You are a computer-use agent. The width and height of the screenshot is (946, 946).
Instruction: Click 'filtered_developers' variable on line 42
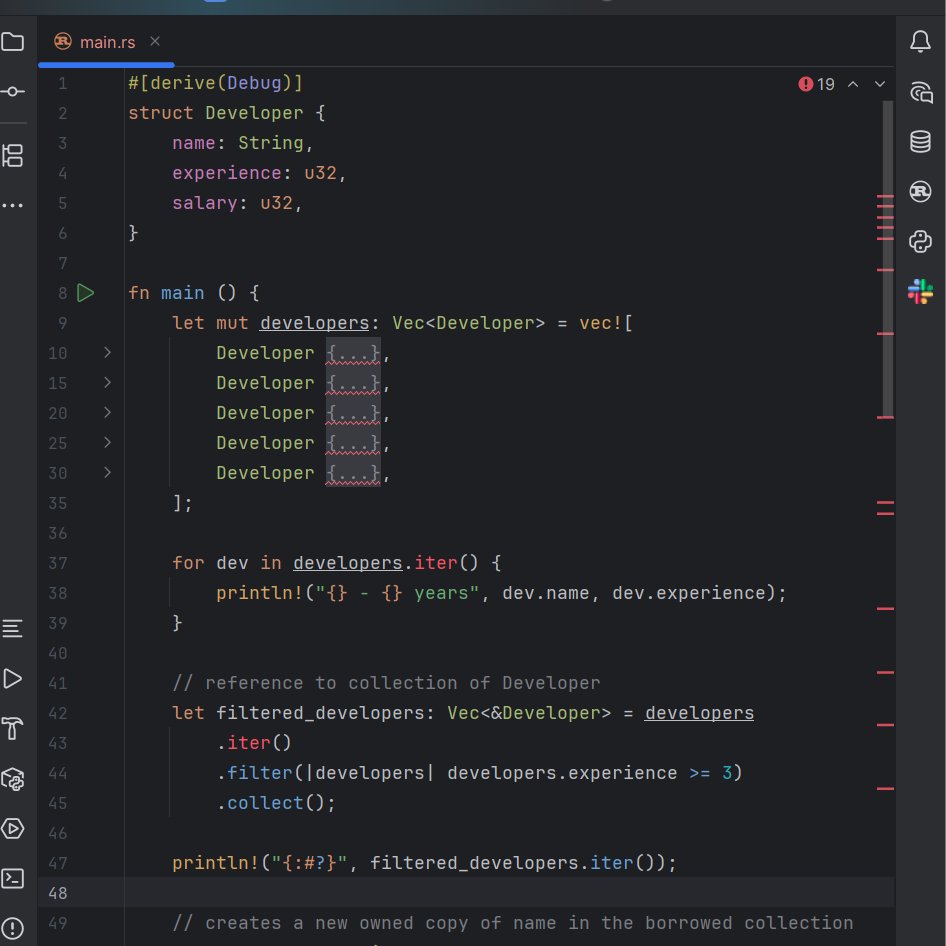(320, 713)
